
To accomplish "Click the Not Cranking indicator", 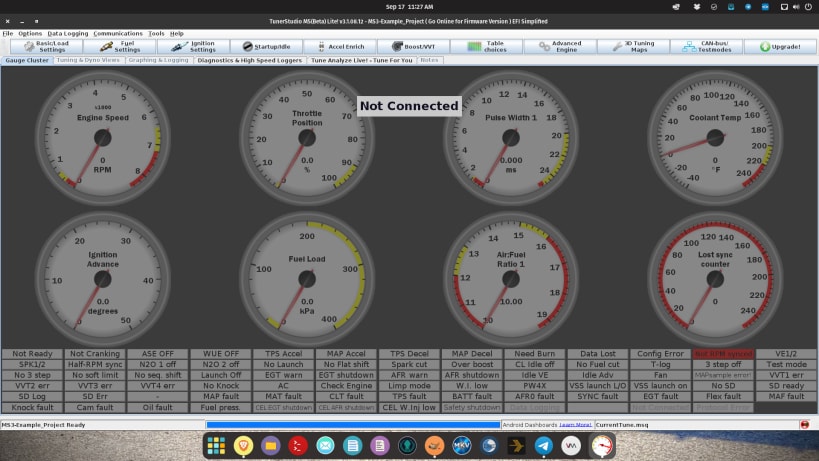I will click(95, 354).
